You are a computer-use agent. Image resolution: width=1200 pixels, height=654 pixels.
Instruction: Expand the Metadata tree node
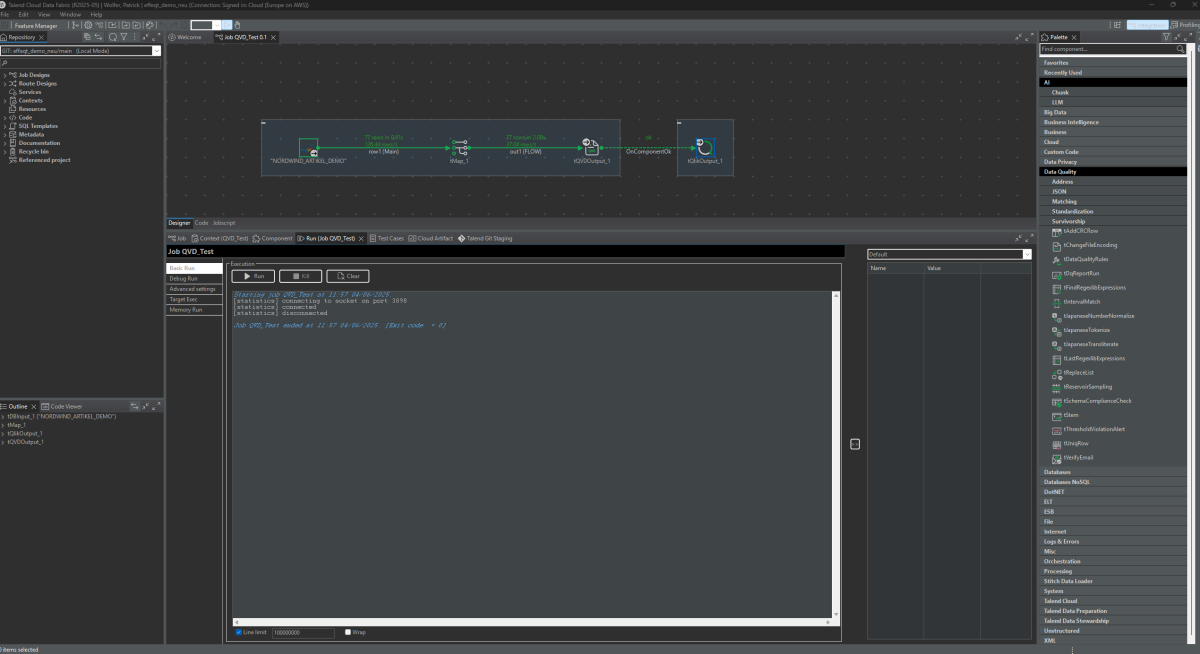click(x=5, y=135)
